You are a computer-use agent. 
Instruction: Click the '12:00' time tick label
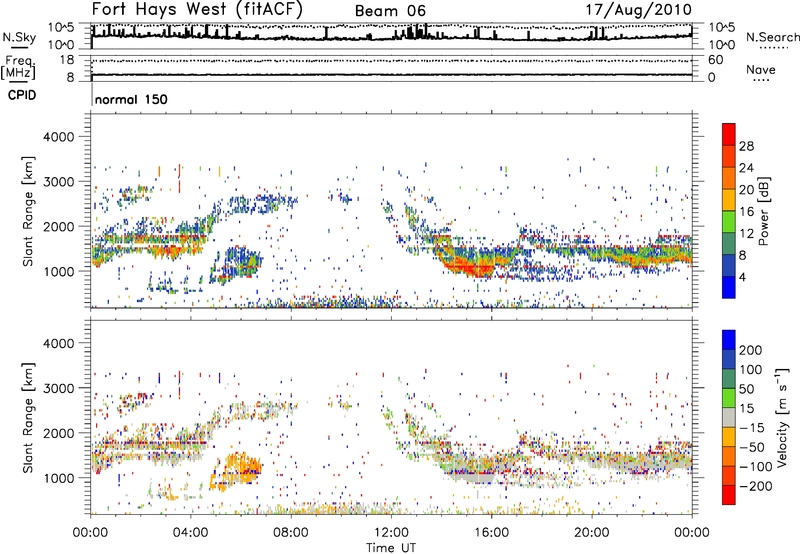point(391,532)
